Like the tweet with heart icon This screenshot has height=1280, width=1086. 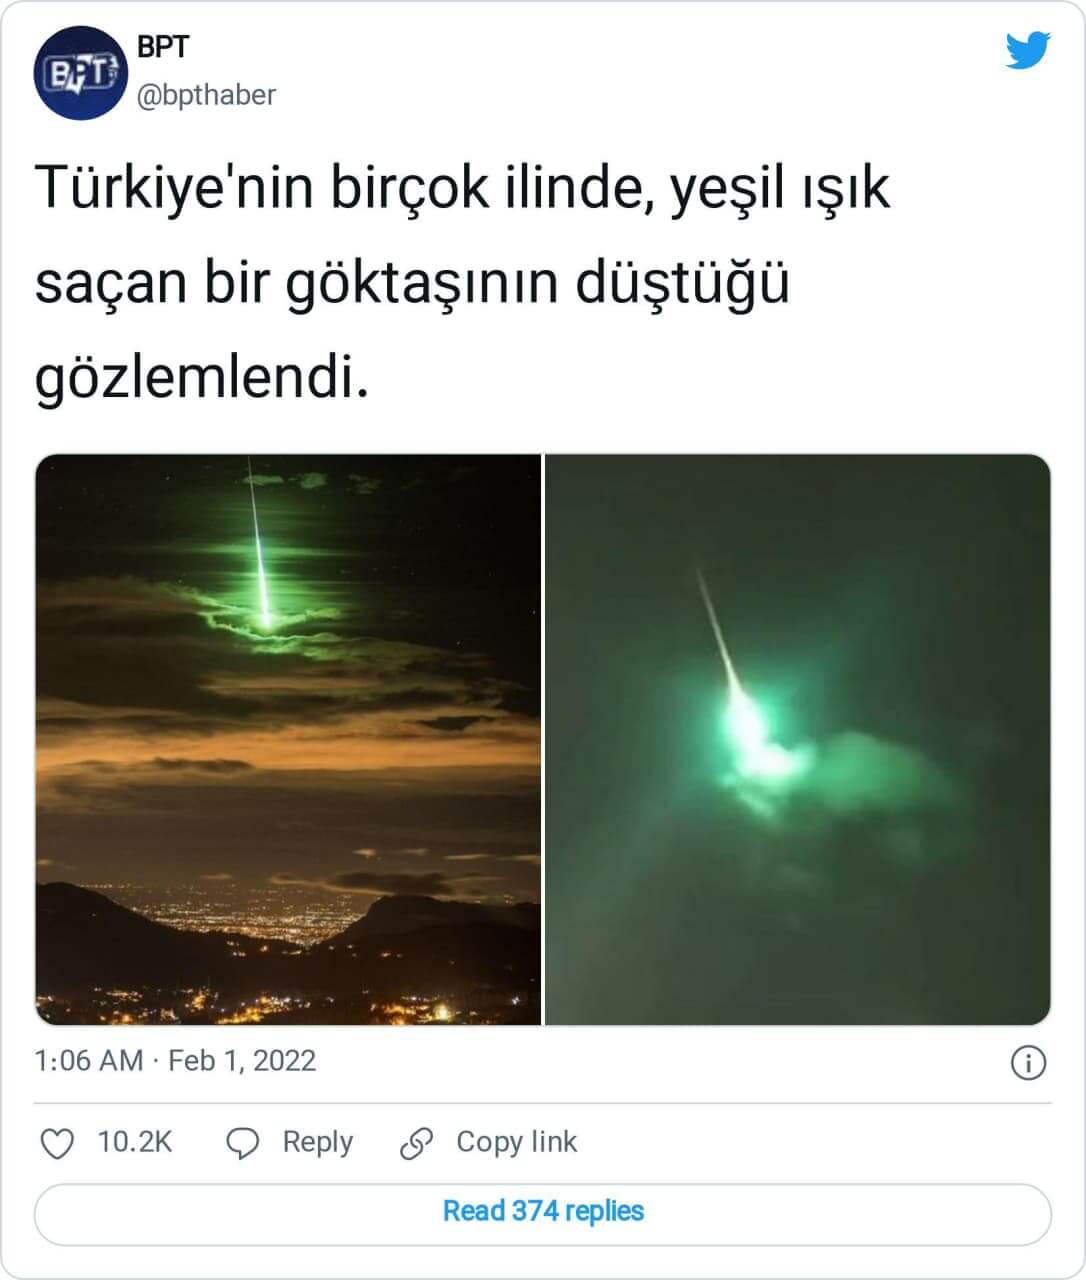(x=56, y=1143)
